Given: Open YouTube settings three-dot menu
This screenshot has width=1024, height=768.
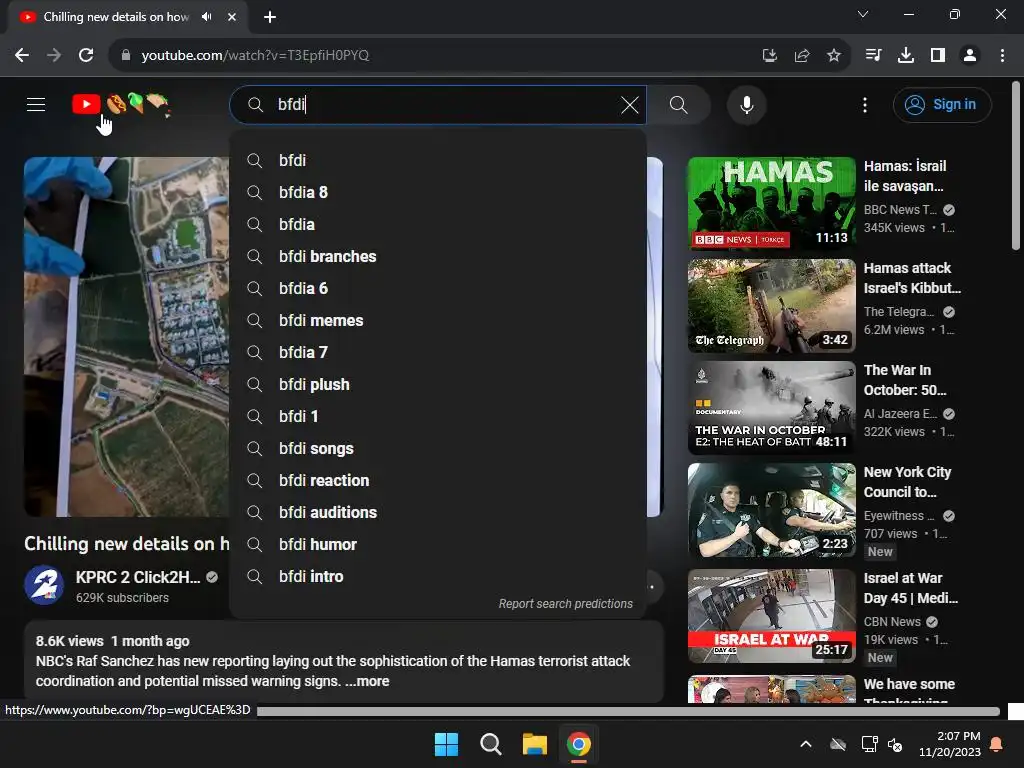Looking at the screenshot, I should tap(865, 104).
